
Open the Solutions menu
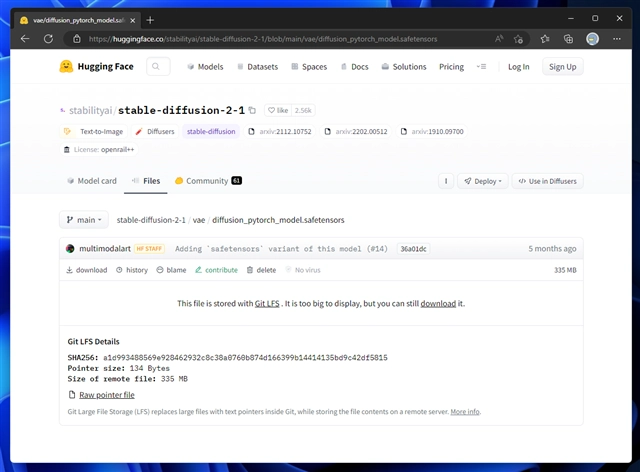pos(404,67)
